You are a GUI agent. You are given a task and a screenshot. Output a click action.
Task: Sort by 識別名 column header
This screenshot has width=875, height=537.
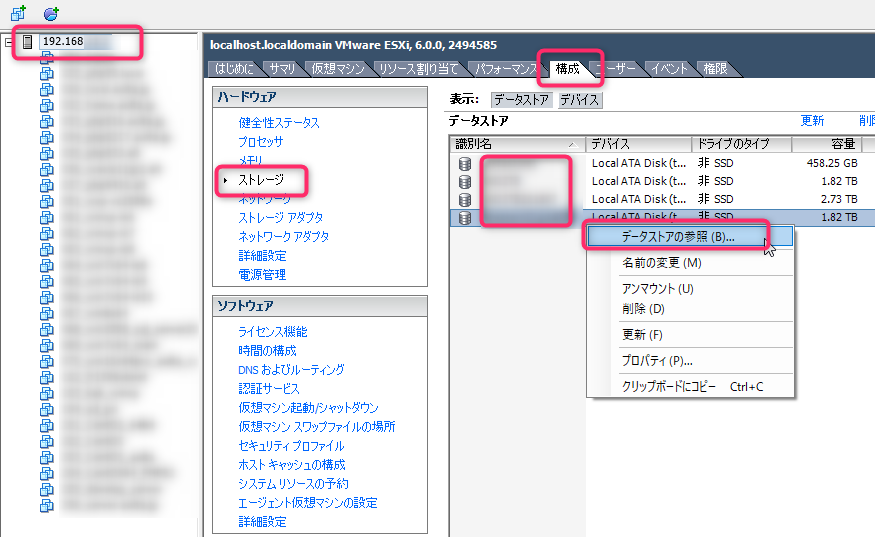(x=517, y=144)
